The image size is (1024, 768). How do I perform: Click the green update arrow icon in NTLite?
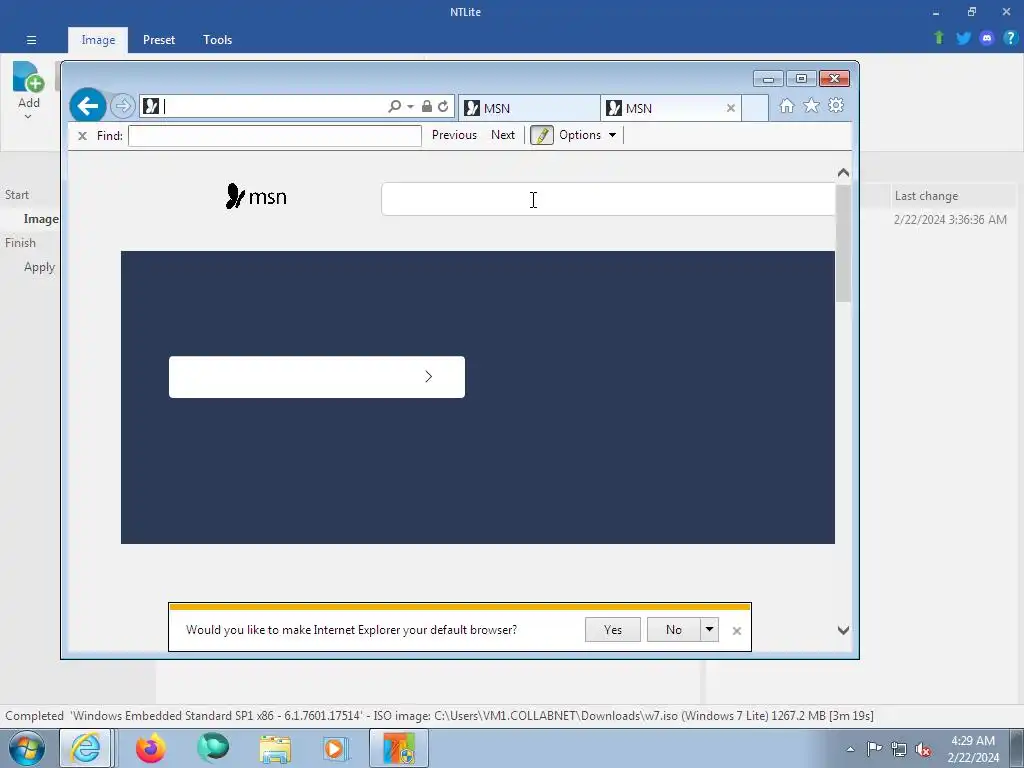coord(939,38)
